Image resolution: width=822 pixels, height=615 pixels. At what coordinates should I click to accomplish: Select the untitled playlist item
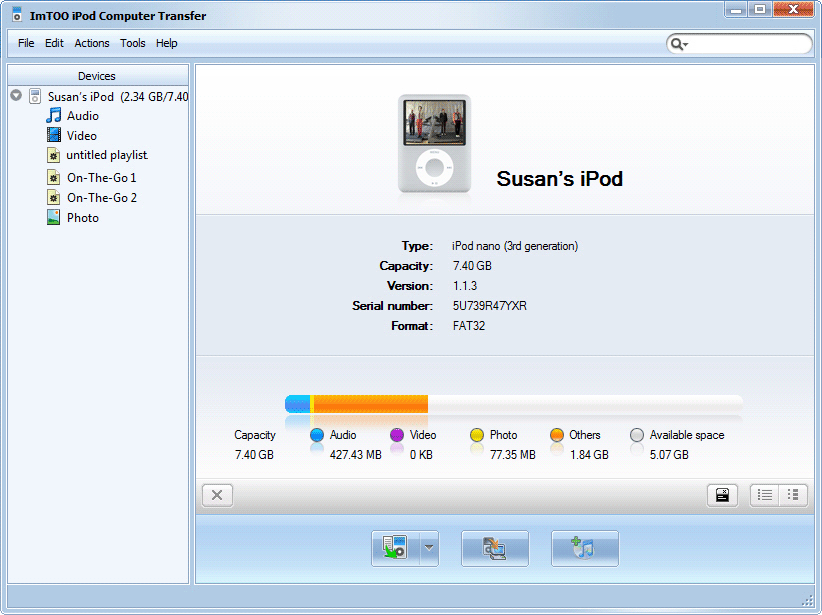107,155
